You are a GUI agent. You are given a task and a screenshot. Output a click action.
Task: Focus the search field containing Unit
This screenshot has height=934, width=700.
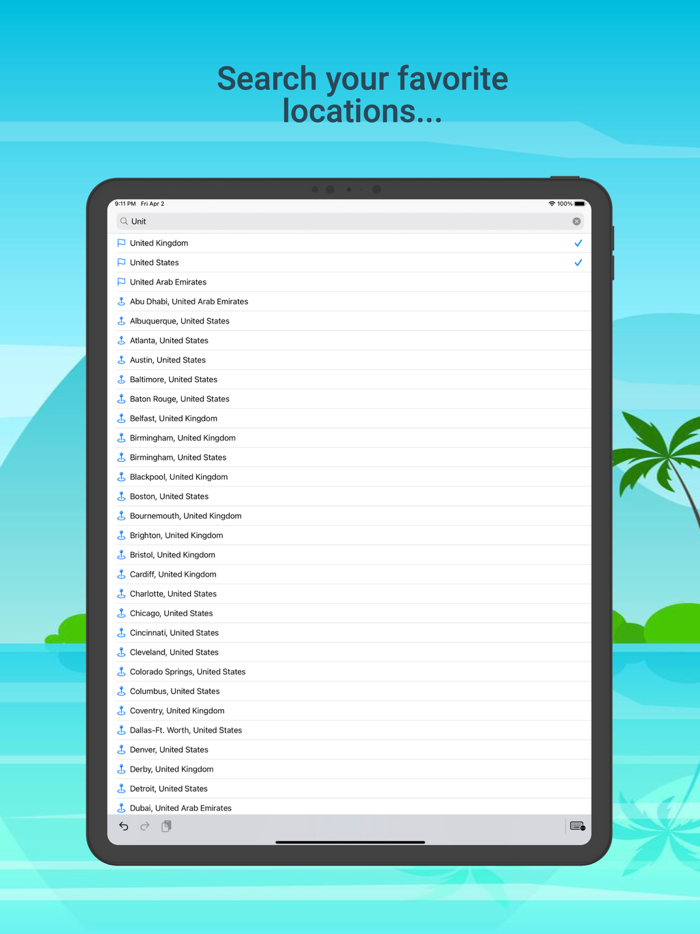pyautogui.click(x=350, y=221)
